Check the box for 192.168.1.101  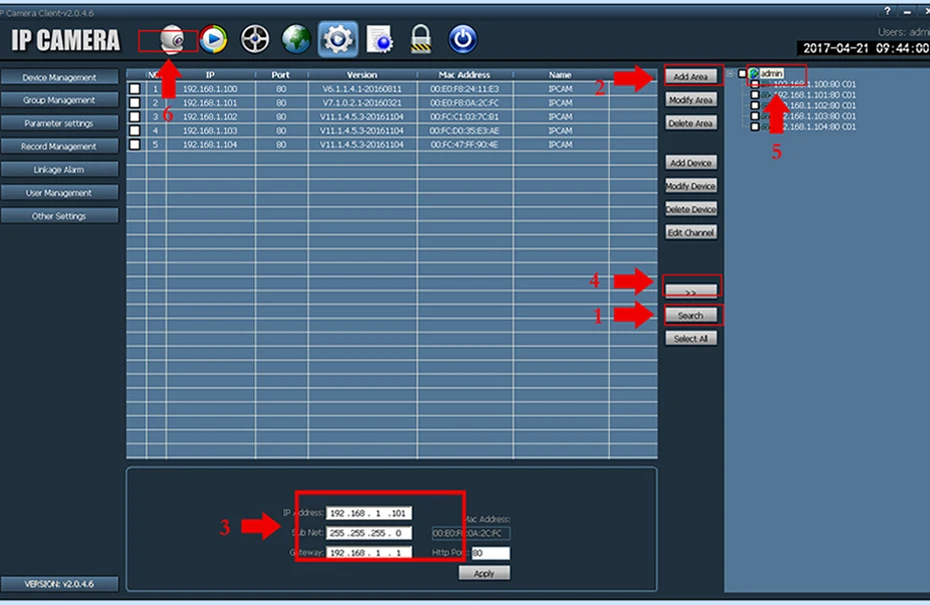135,103
